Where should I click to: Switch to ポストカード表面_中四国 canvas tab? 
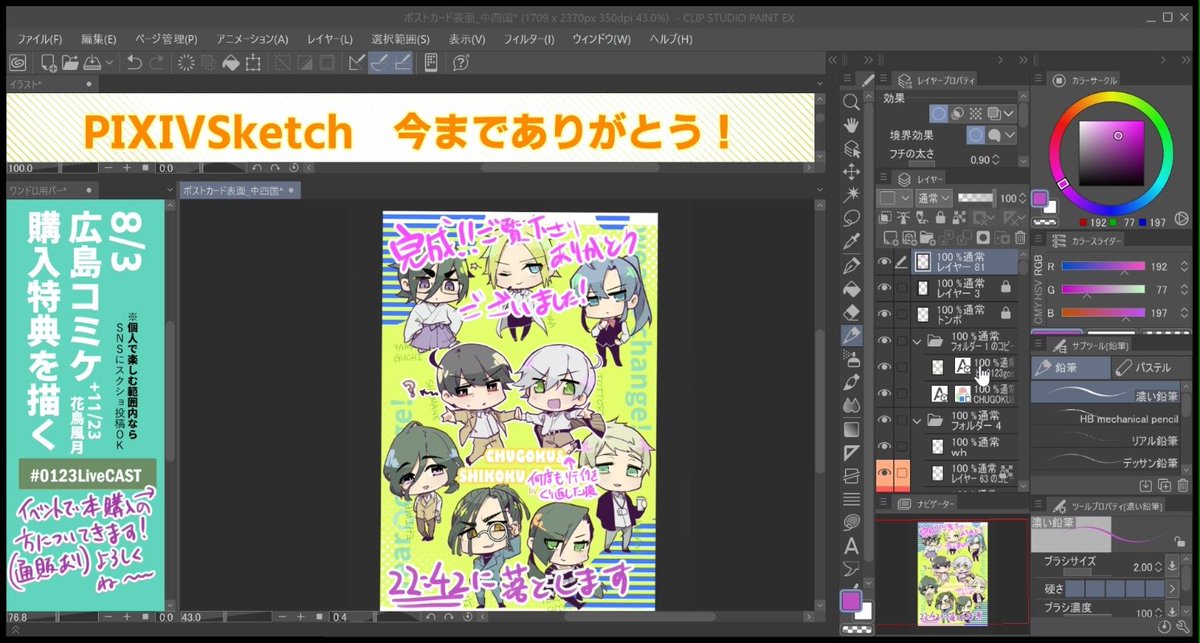(x=238, y=190)
